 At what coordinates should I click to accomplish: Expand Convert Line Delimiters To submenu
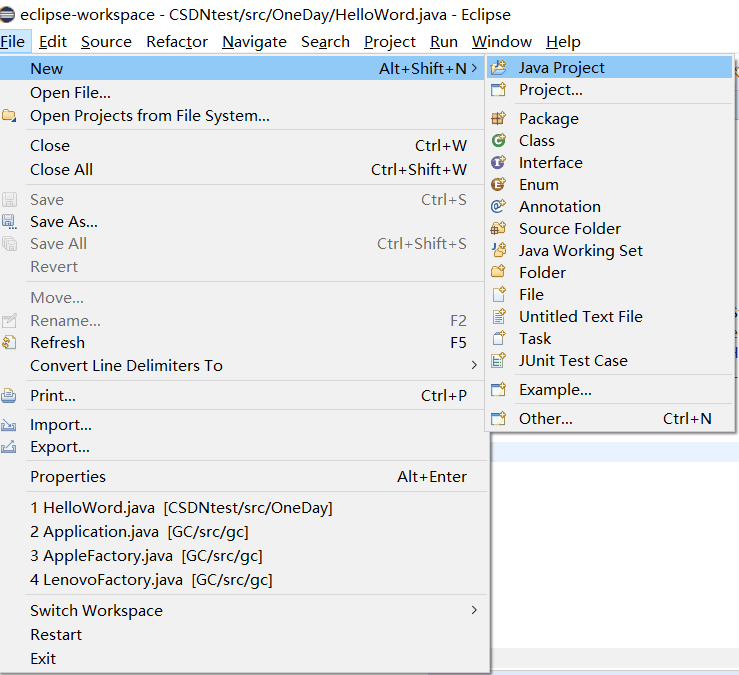pos(474,365)
